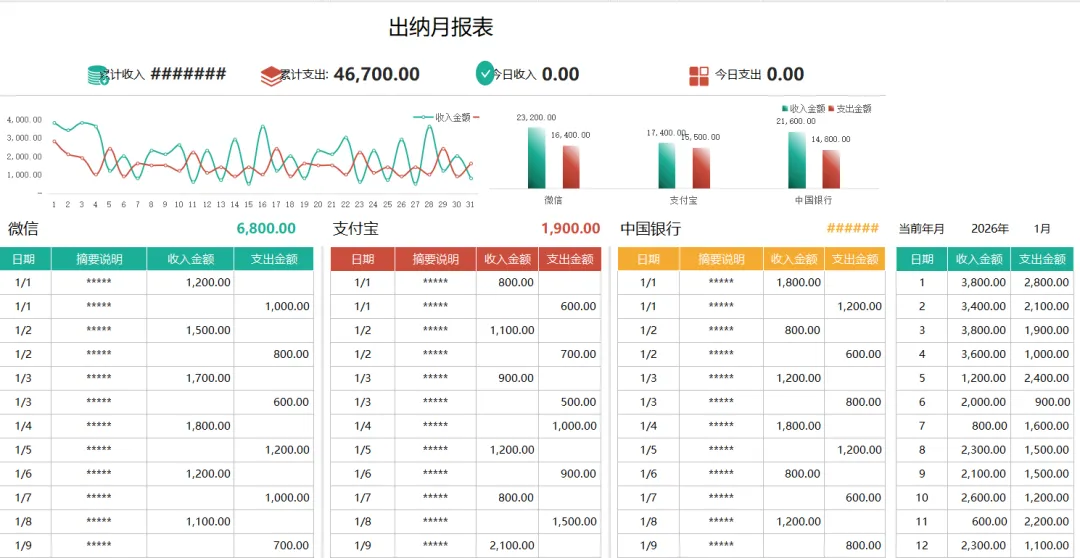This screenshot has width=1080, height=558.
Task: Select 1,500.00 income on 1/2 in 微信 table
Action: 190,330
